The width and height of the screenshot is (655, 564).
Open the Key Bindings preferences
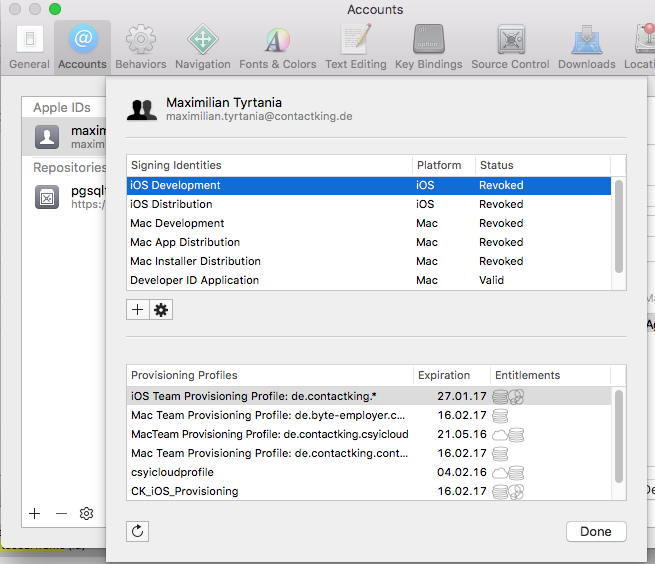pos(429,48)
